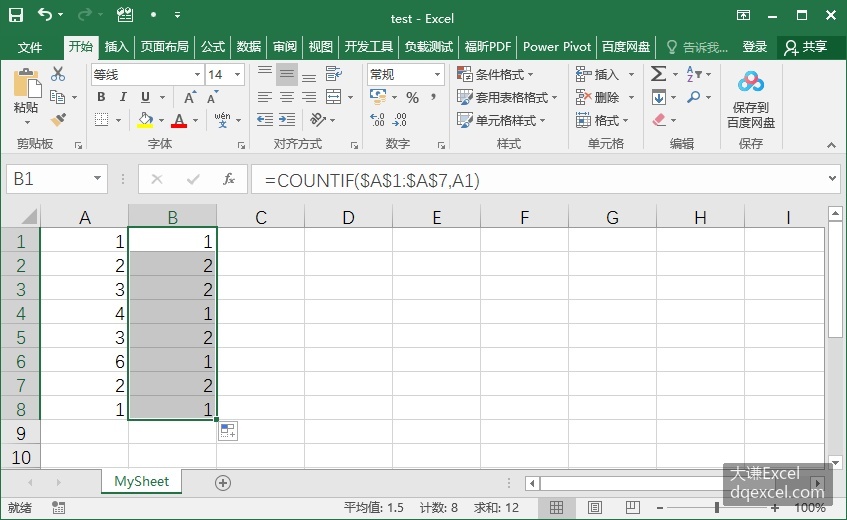Expand the formula bar

832,178
